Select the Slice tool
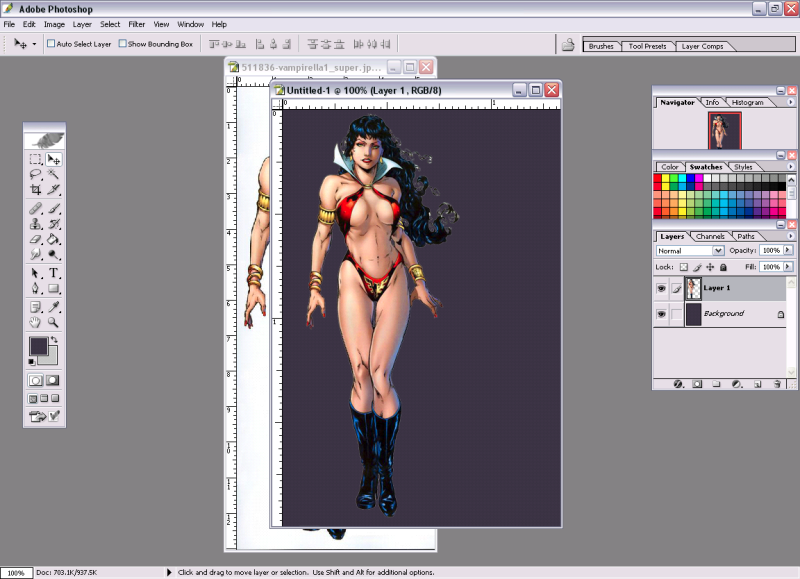Screen dimensions: 800x579 (54, 190)
